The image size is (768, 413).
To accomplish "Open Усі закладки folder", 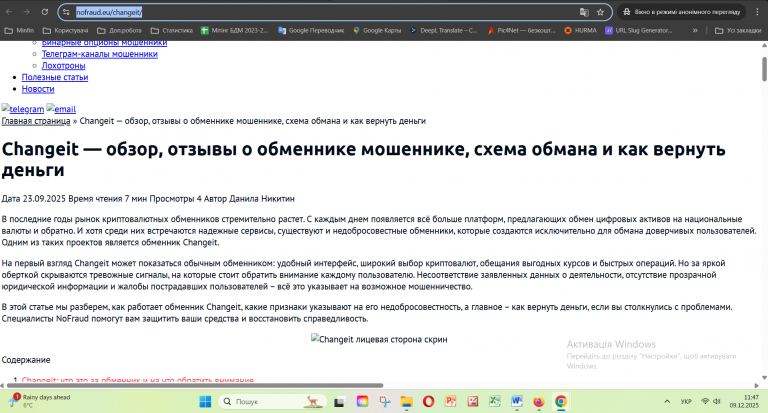I will pos(738,30).
